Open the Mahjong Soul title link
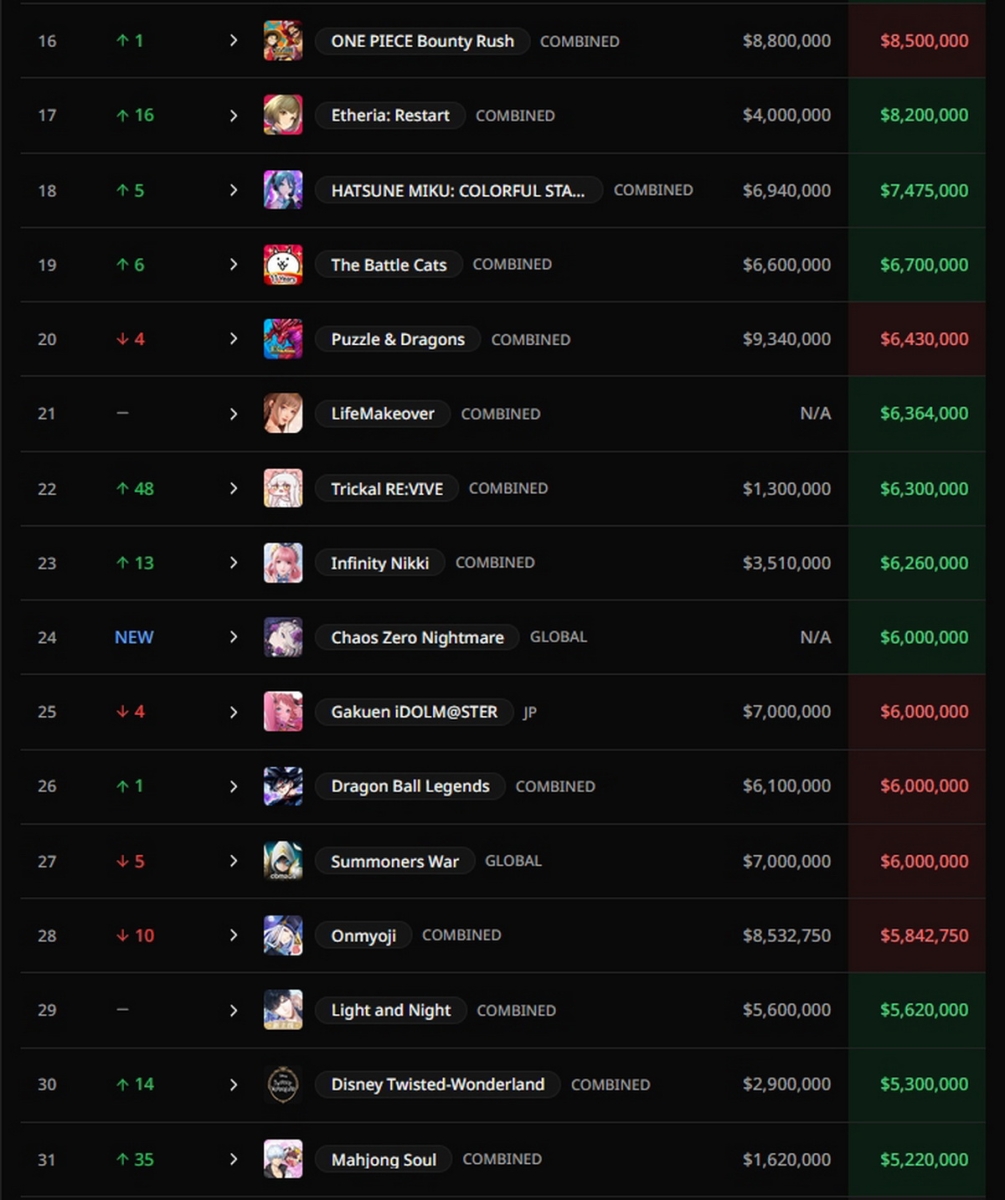This screenshot has width=1005, height=1200. [x=384, y=1159]
